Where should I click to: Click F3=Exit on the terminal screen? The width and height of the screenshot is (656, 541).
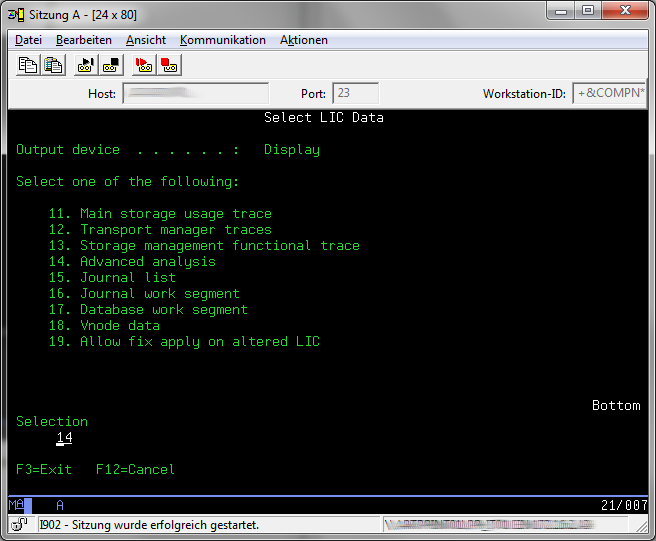(44, 470)
